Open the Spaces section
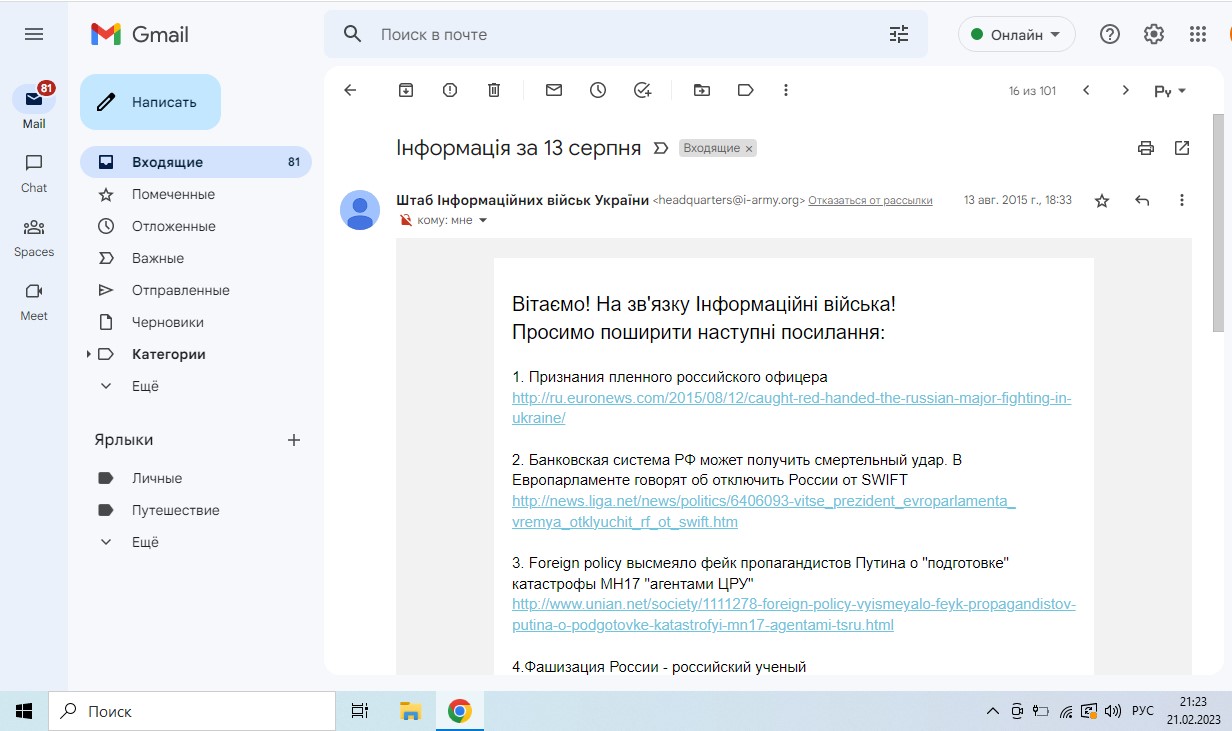 [34, 236]
